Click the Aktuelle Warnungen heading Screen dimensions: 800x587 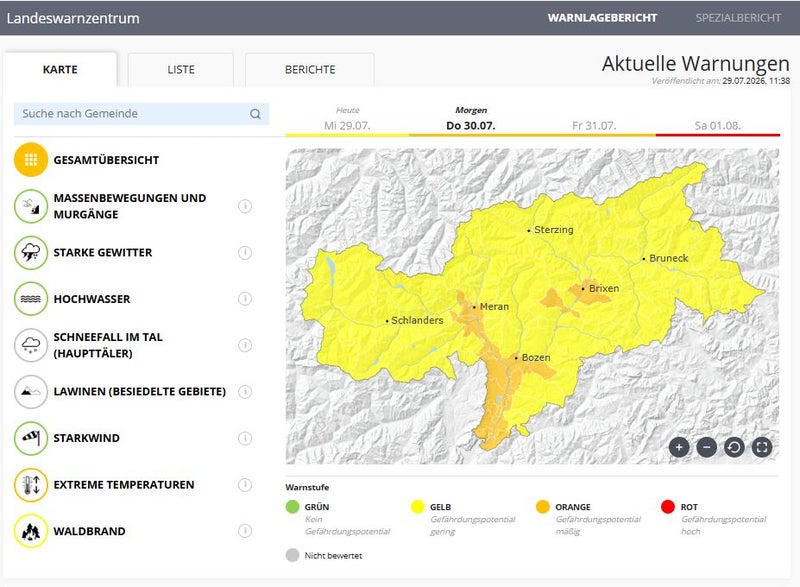(695, 64)
